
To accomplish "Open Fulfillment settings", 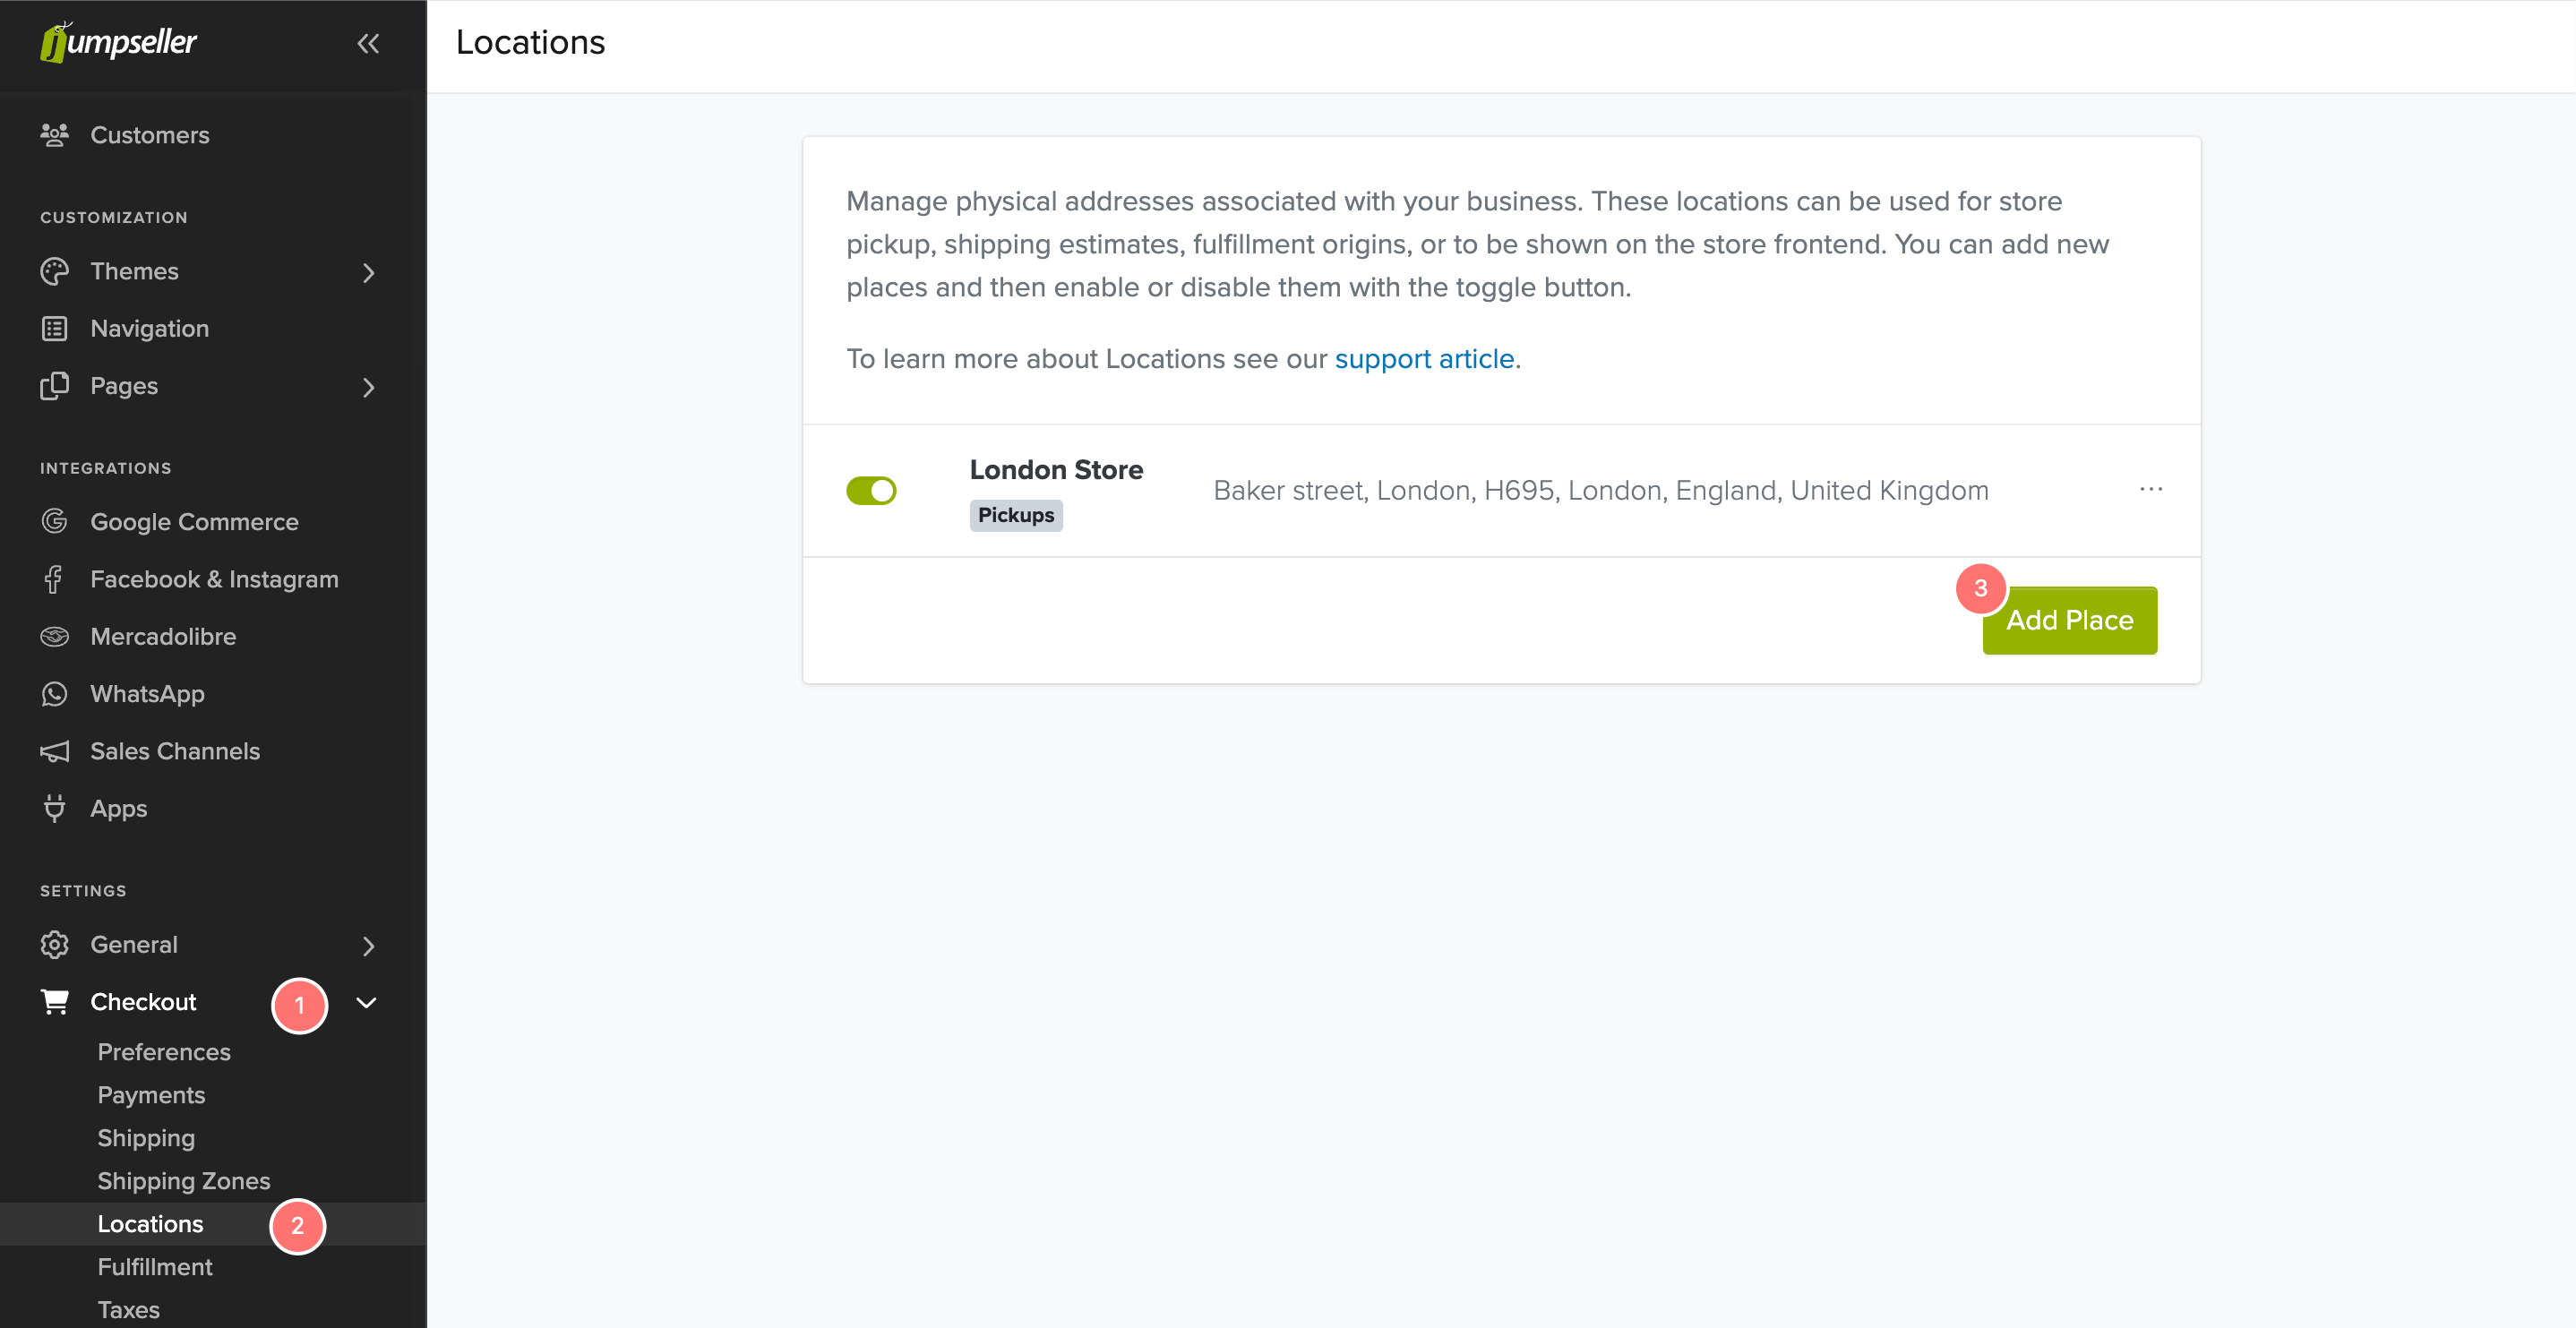I will 155,1267.
